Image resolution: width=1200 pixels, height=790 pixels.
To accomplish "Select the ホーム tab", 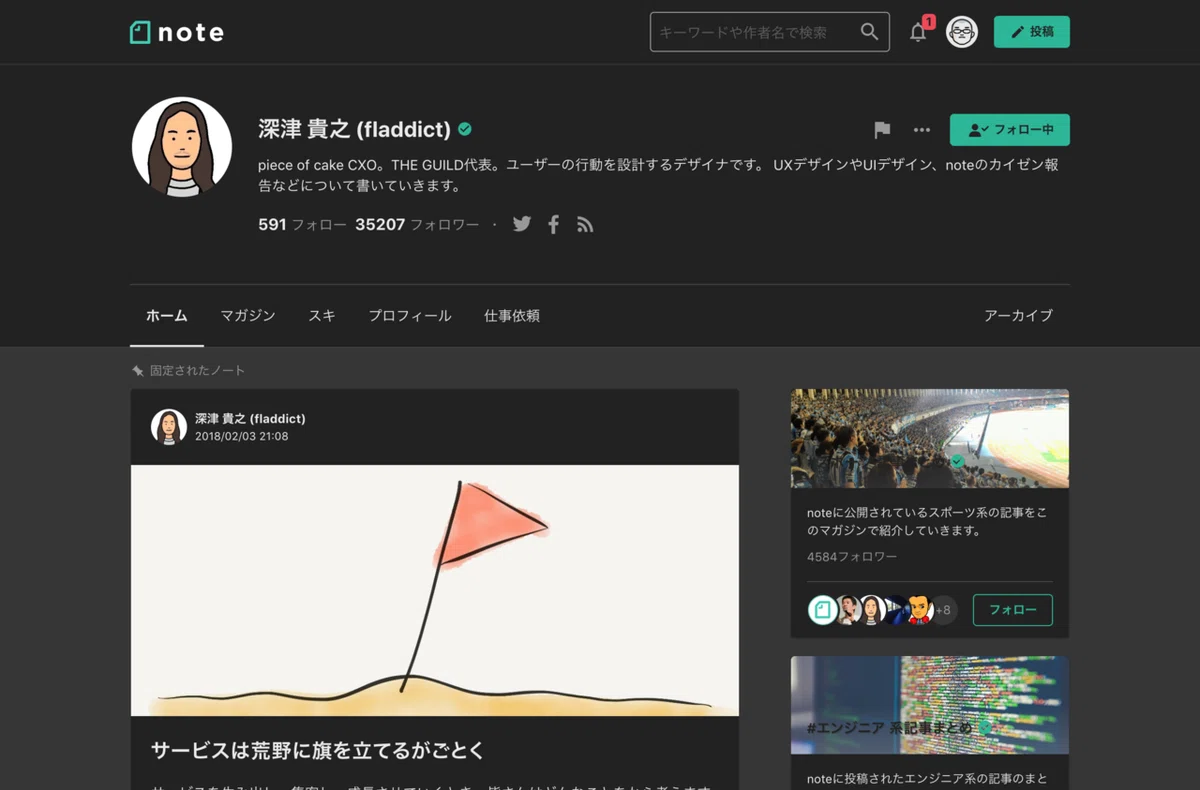I will click(x=167, y=316).
